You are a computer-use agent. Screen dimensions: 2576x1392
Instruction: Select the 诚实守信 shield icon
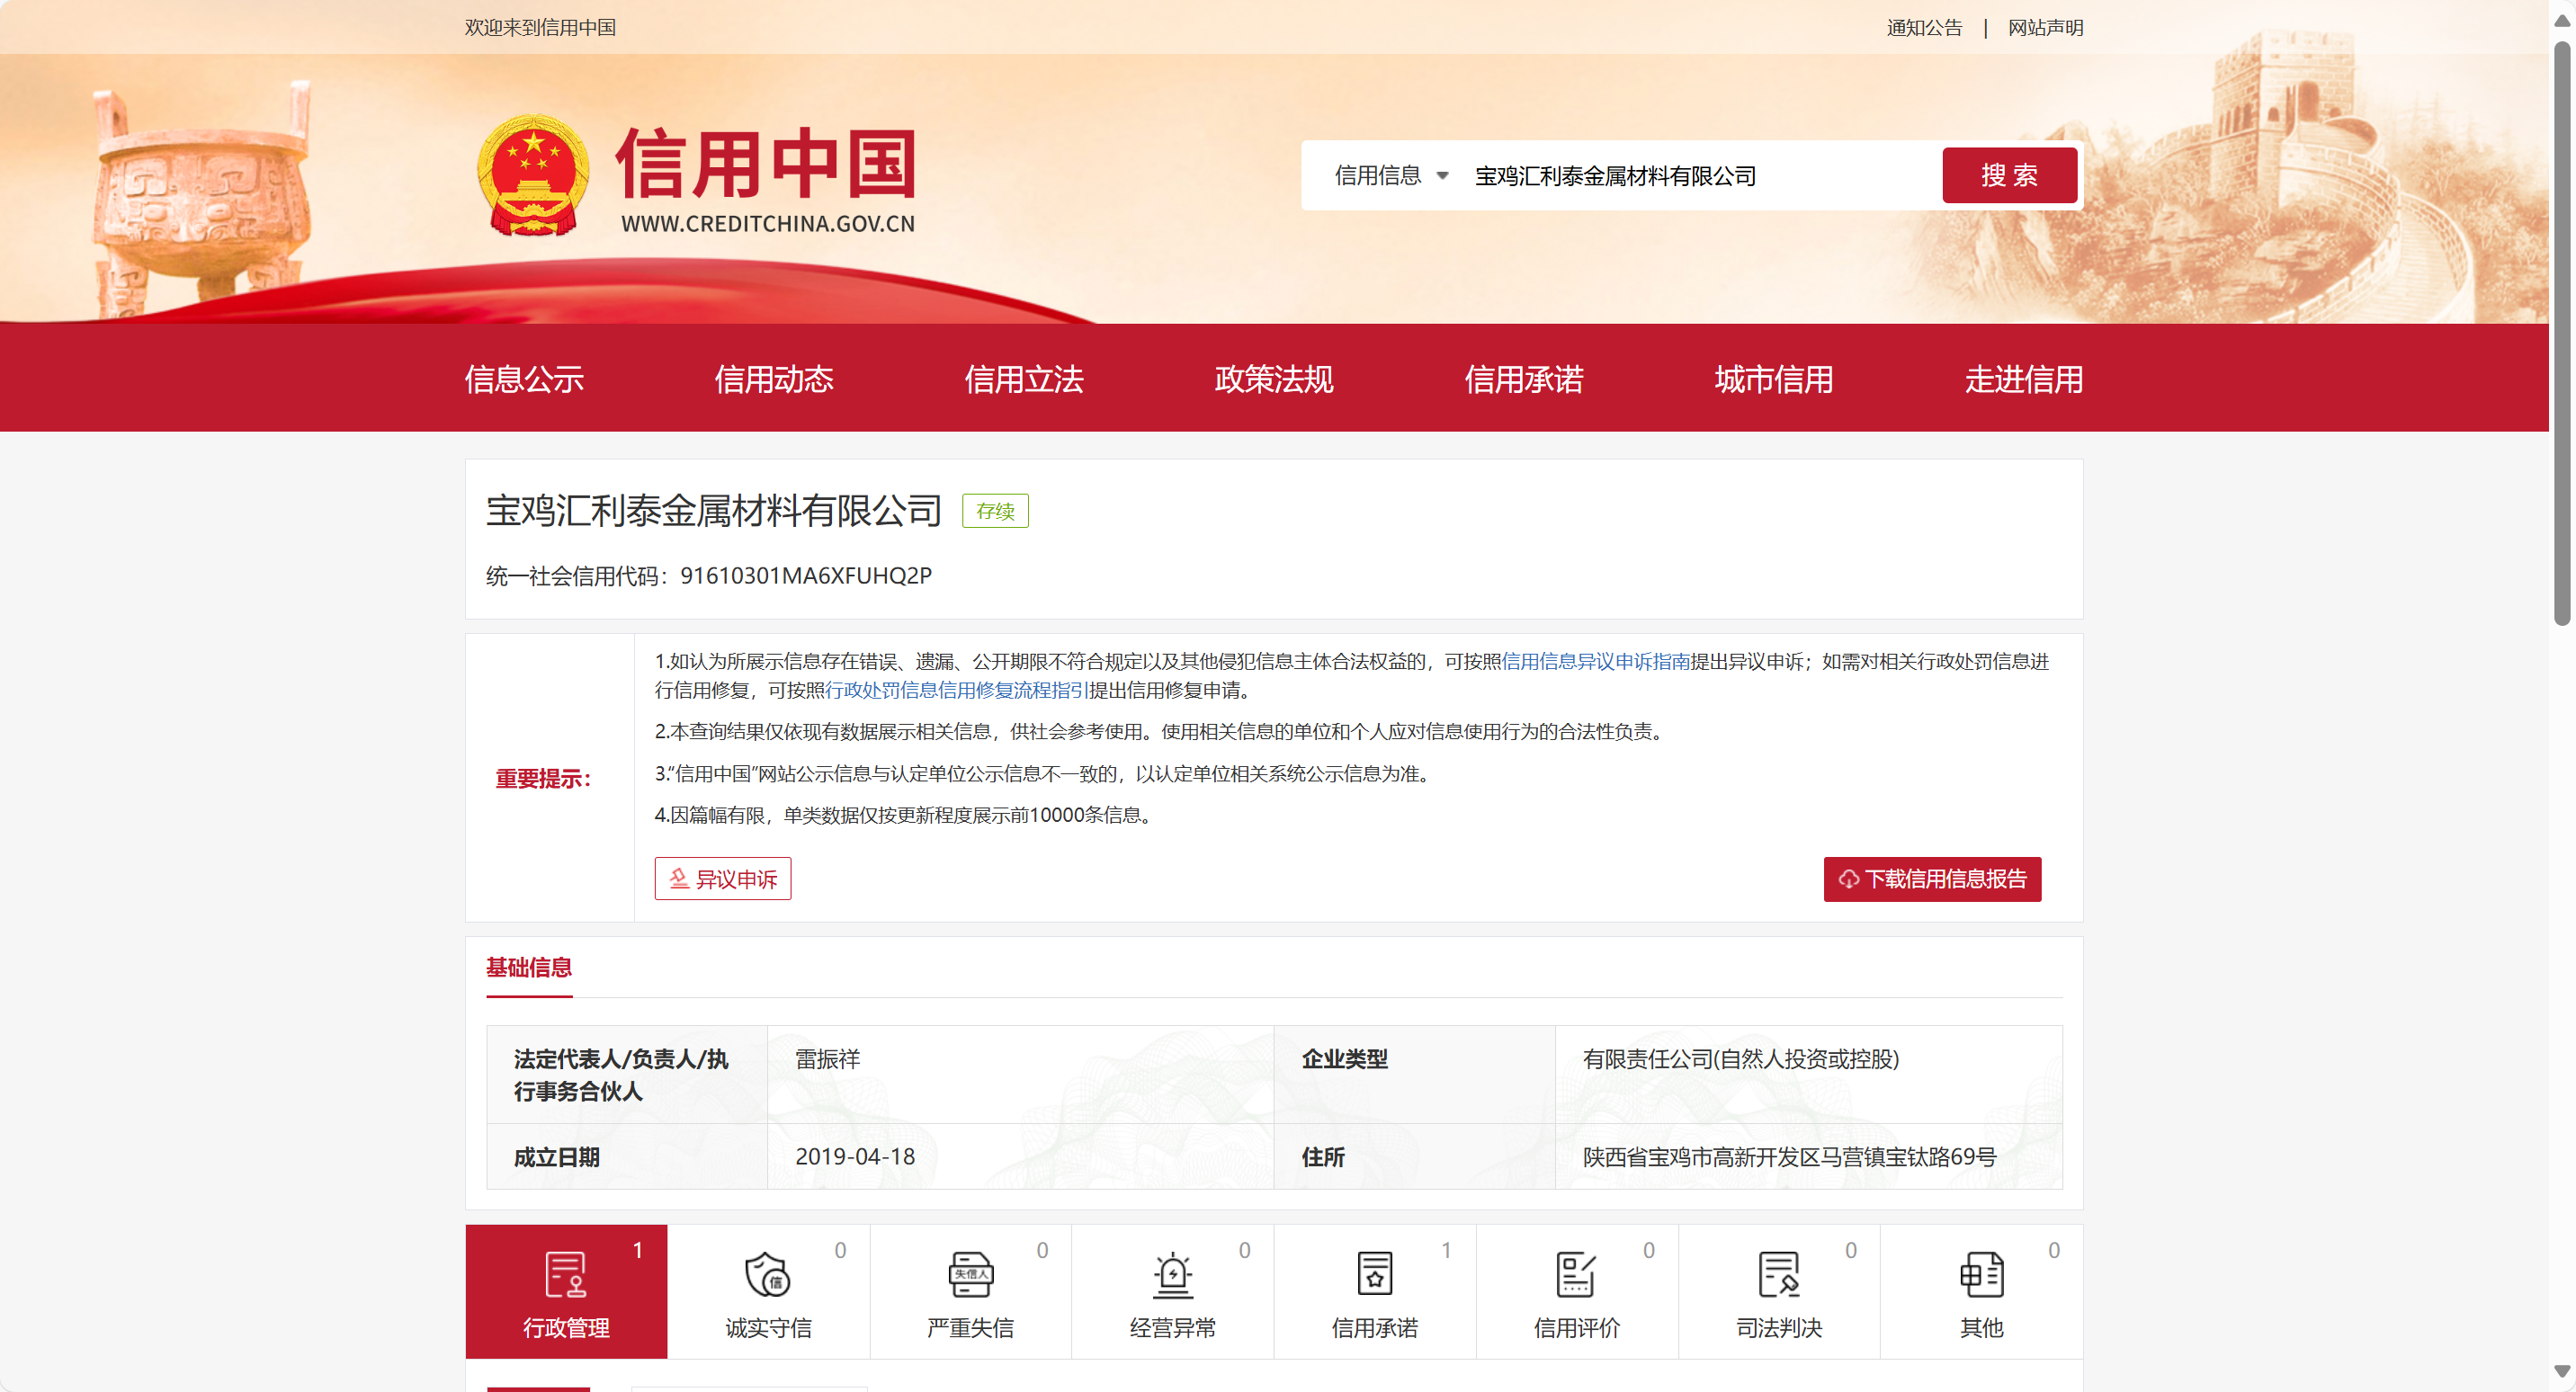pyautogui.click(x=767, y=1275)
